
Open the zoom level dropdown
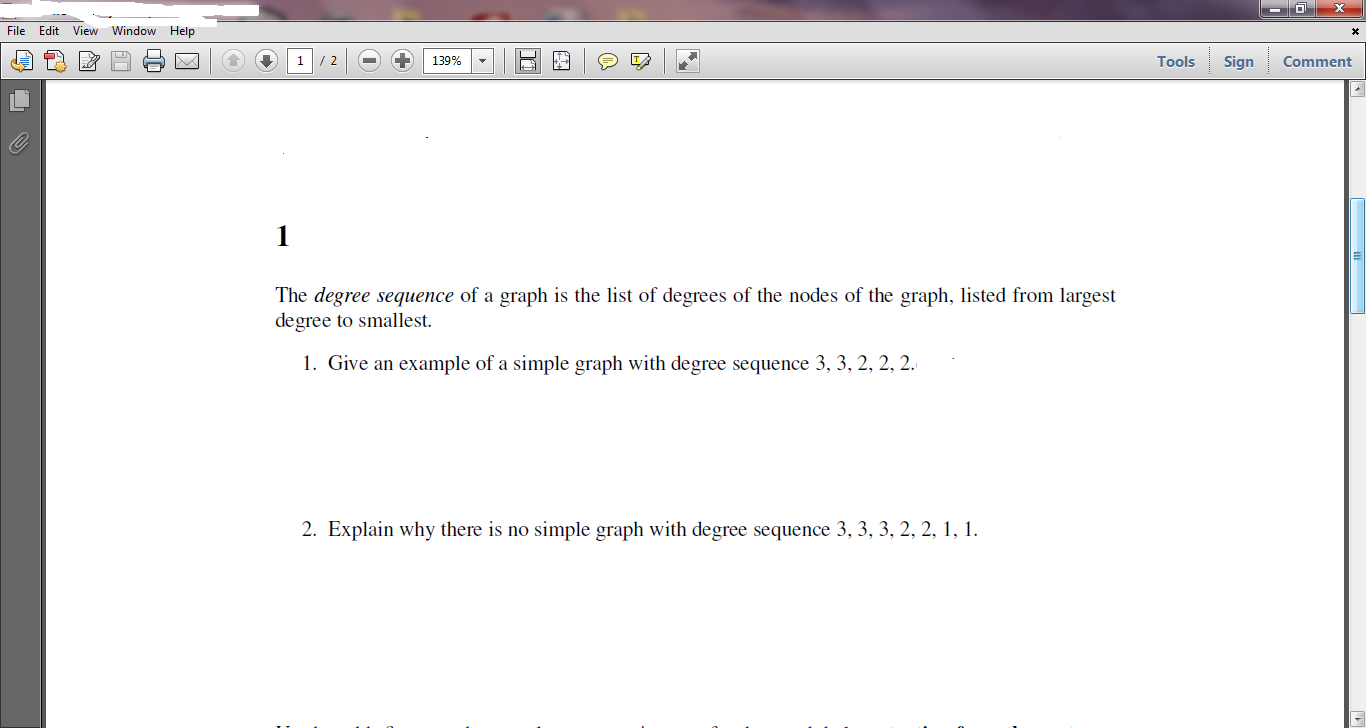481,60
